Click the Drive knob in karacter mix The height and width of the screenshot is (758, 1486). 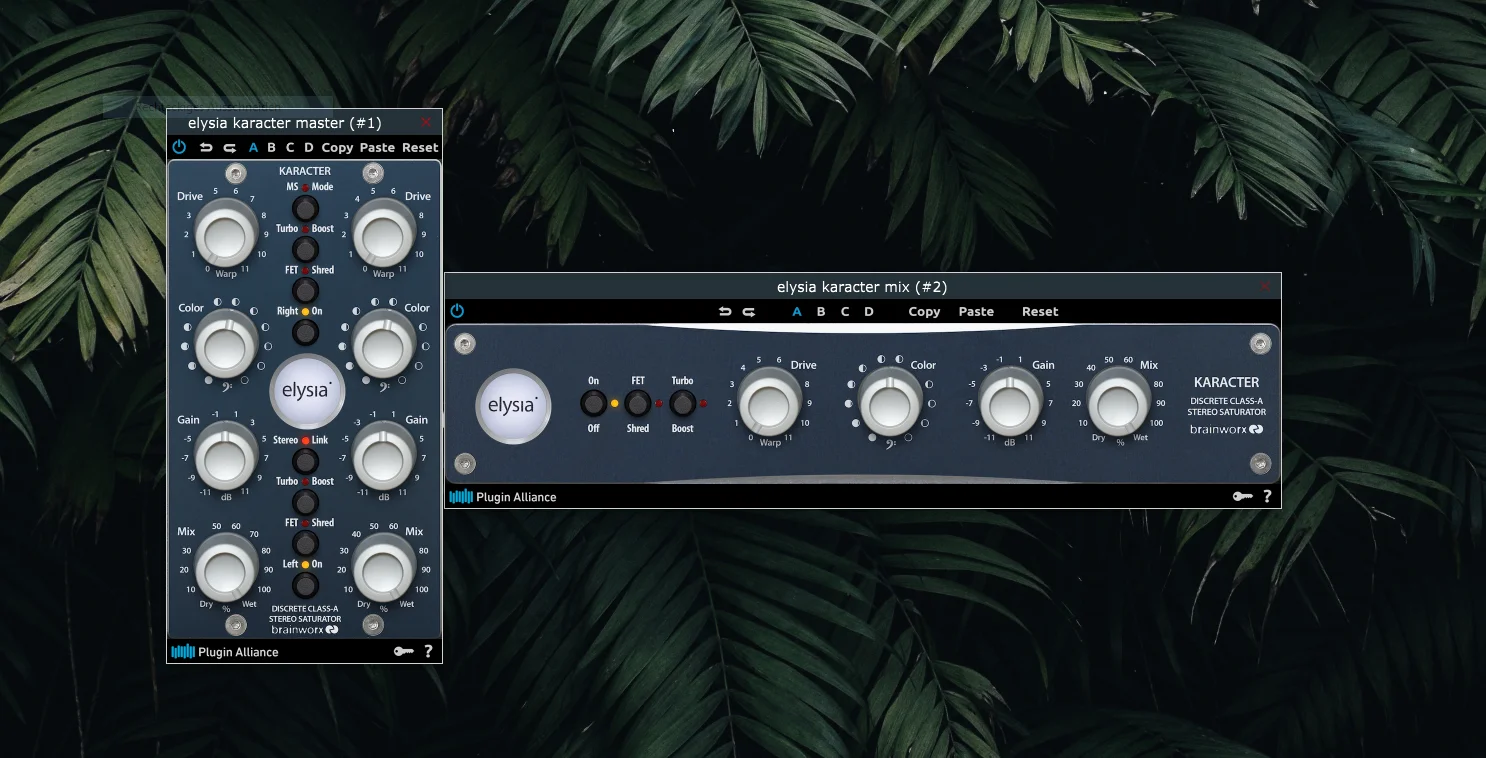(770, 402)
